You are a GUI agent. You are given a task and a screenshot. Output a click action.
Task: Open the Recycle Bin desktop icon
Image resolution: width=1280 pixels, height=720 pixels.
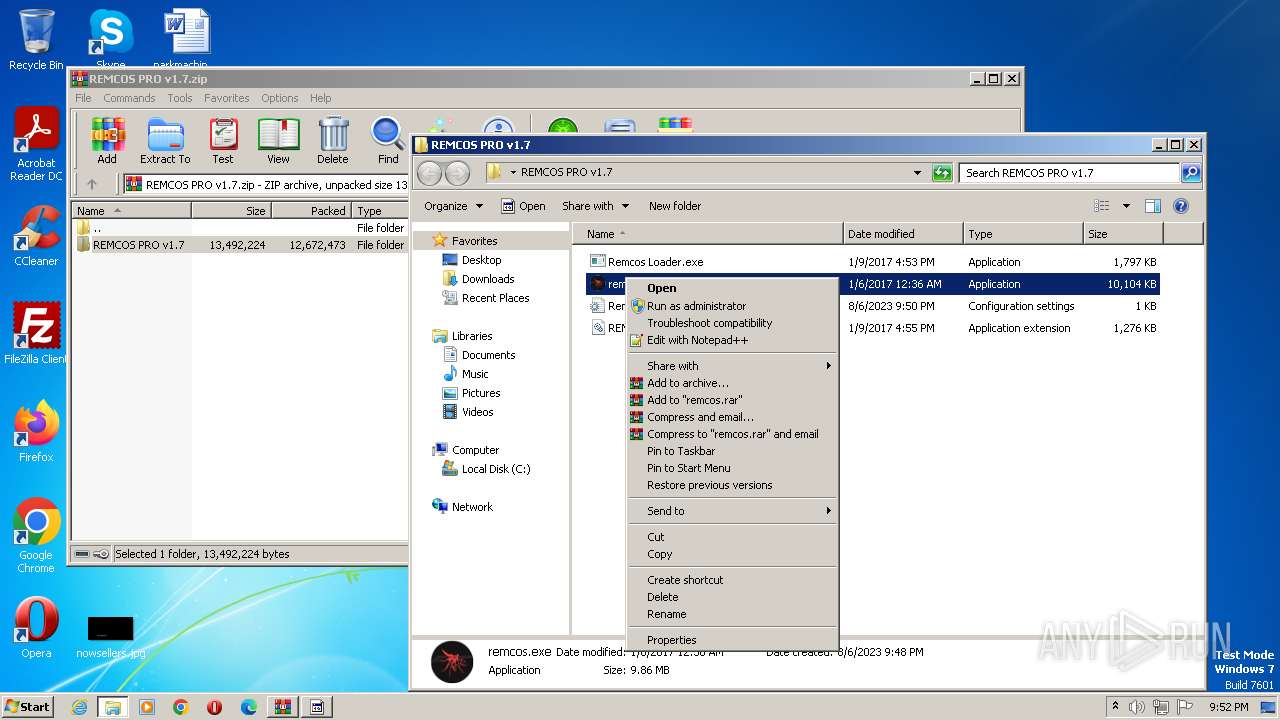tap(36, 40)
